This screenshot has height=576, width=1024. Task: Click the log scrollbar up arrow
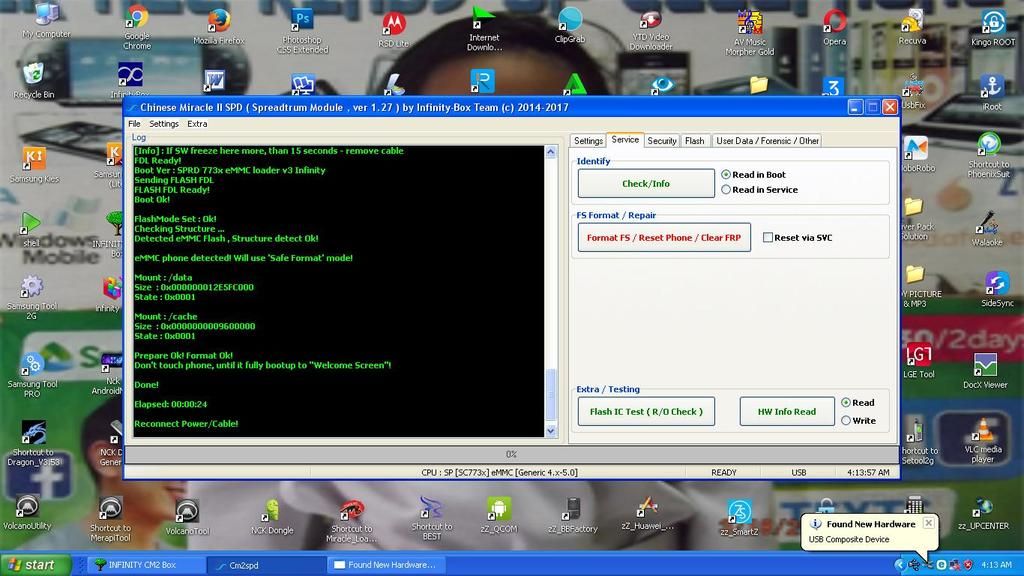551,152
